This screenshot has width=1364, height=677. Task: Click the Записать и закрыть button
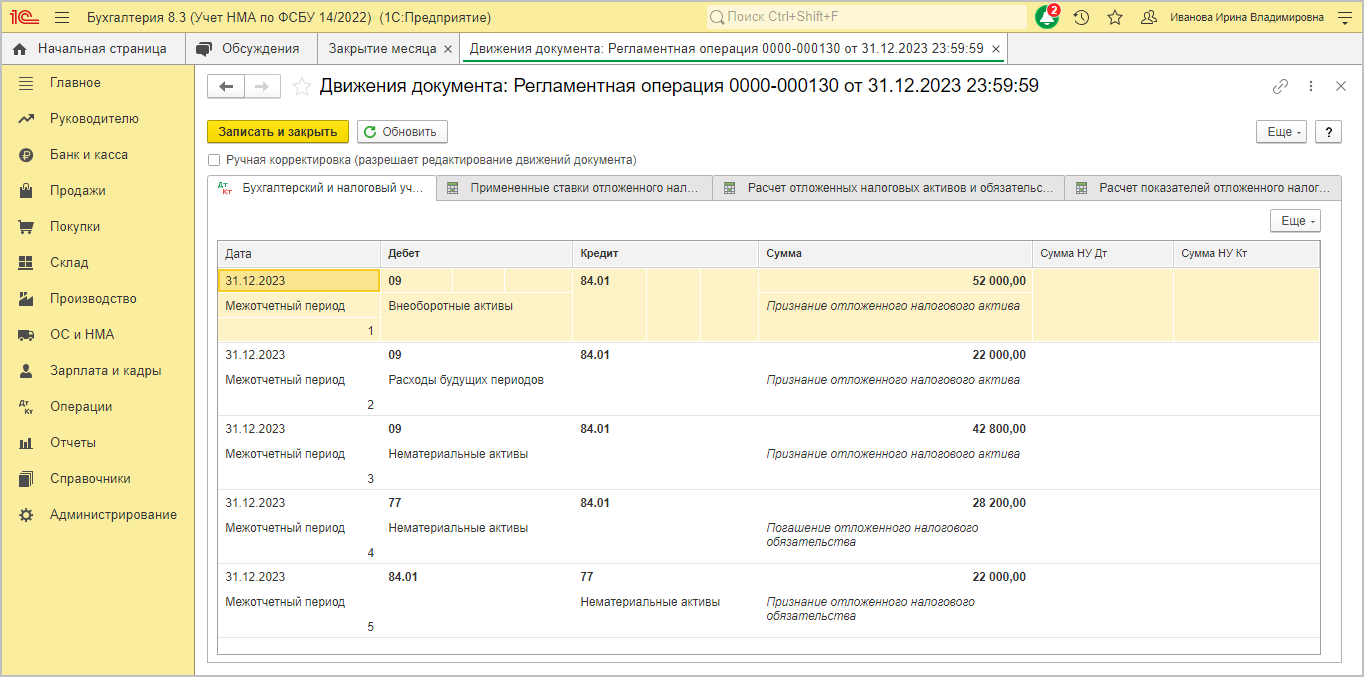(x=278, y=132)
